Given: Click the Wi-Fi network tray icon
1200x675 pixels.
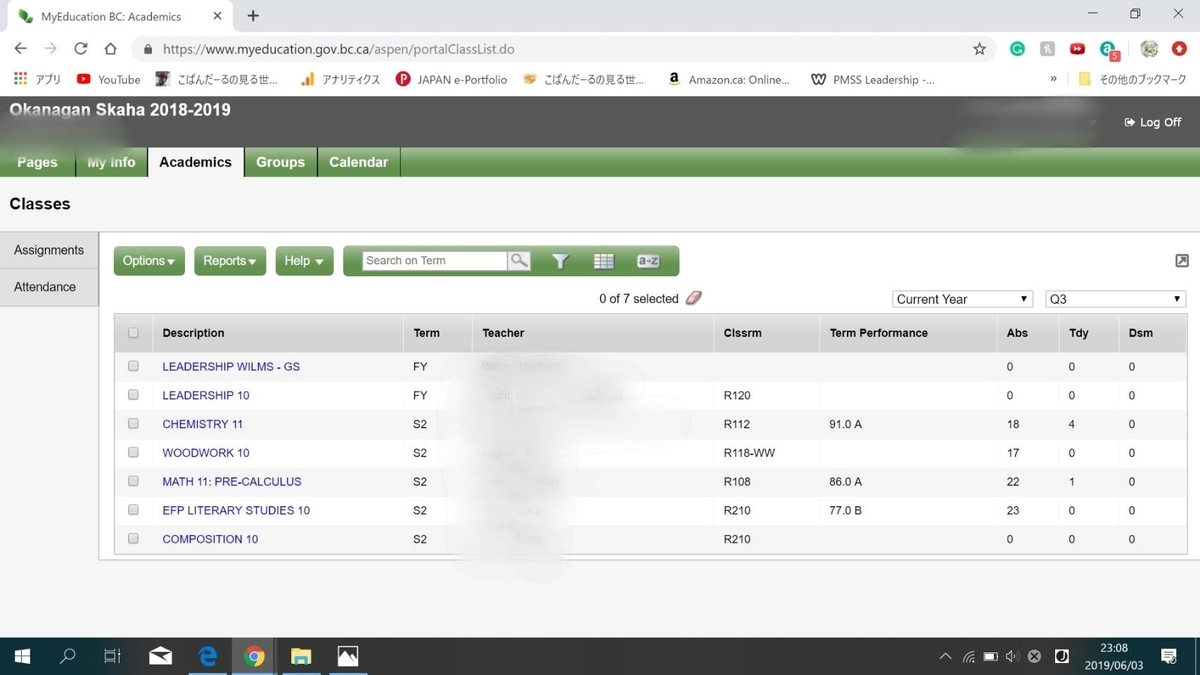Looking at the screenshot, I should 968,656.
